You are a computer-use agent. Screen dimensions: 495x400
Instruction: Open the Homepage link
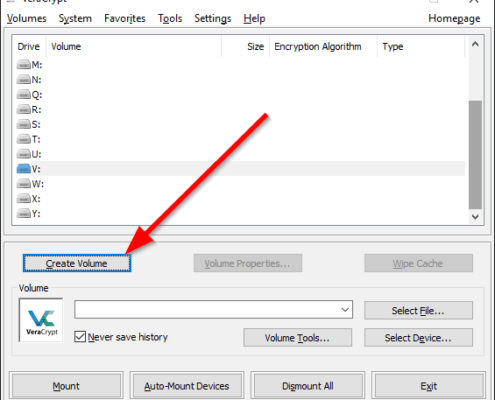tap(454, 18)
